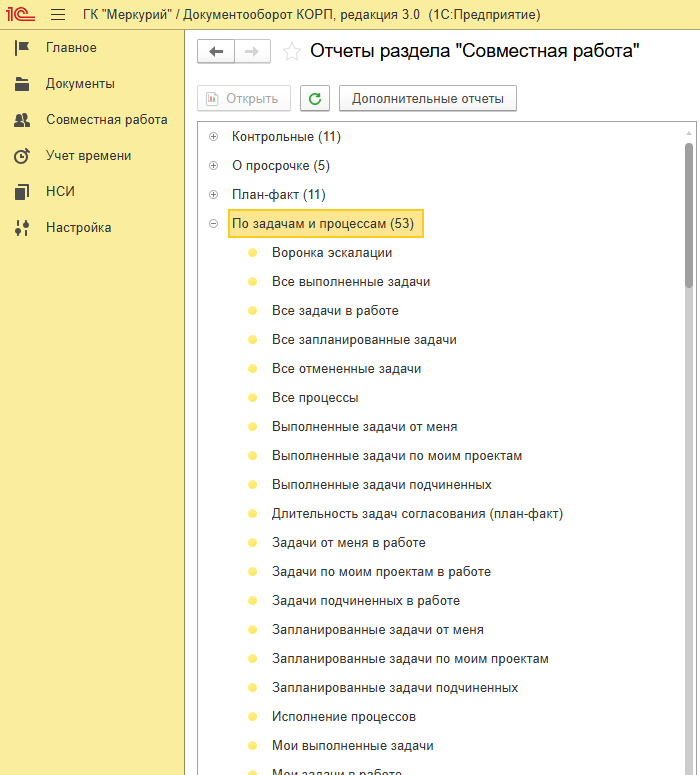700x775 pixels.
Task: Click the Учет времени clock icon
Action: click(22, 156)
